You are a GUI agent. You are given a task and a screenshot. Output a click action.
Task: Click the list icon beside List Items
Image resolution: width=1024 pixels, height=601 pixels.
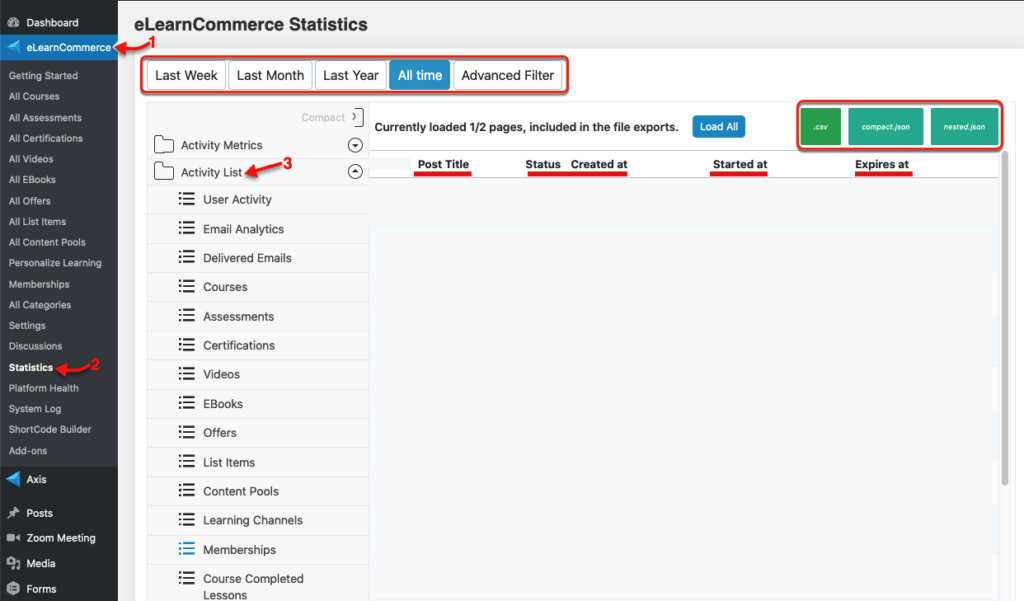(187, 461)
